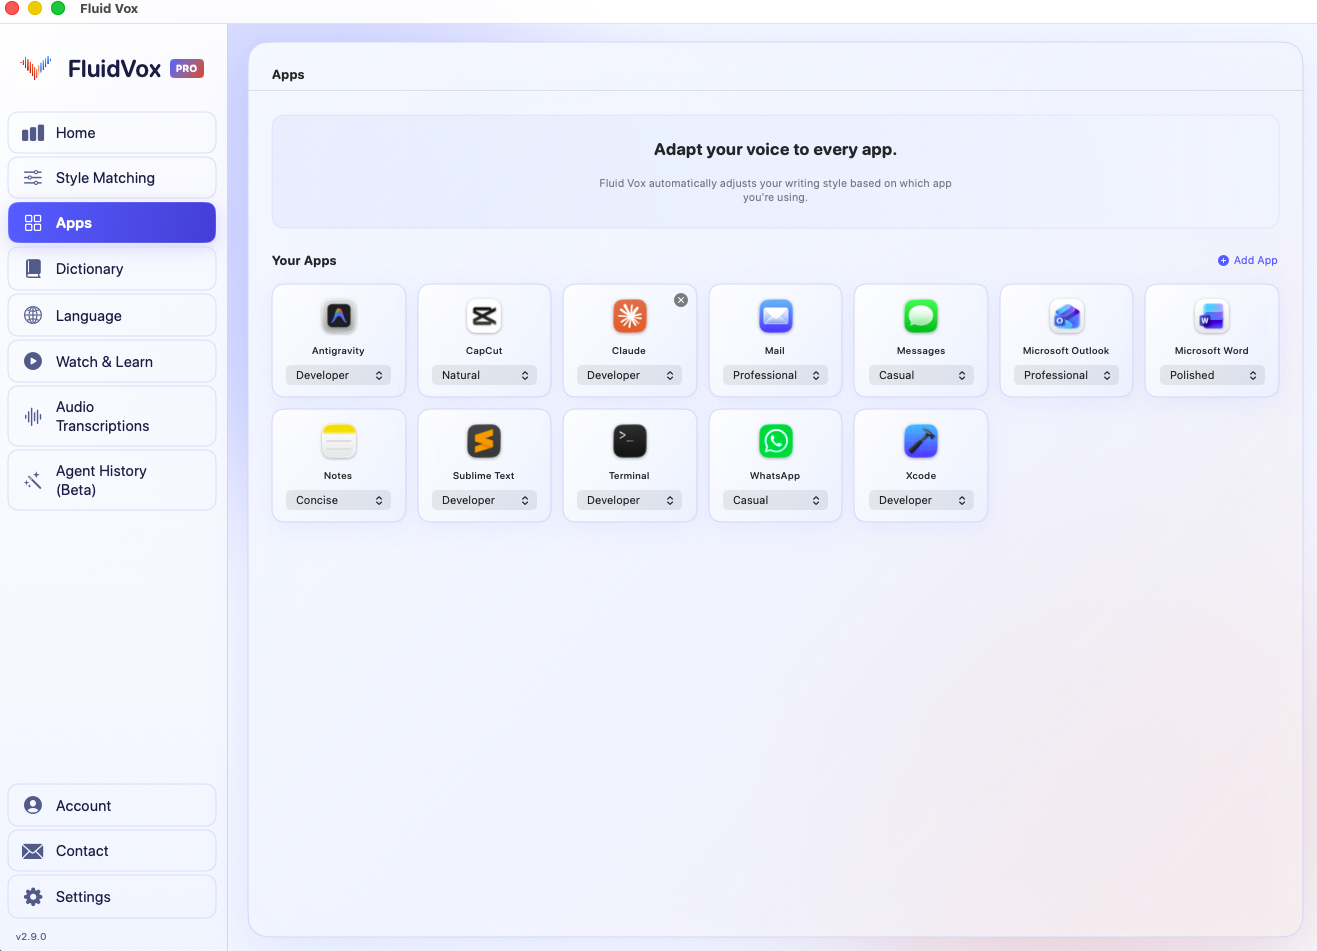Open Agent History (Beta)
This screenshot has height=951, width=1317.
click(112, 480)
